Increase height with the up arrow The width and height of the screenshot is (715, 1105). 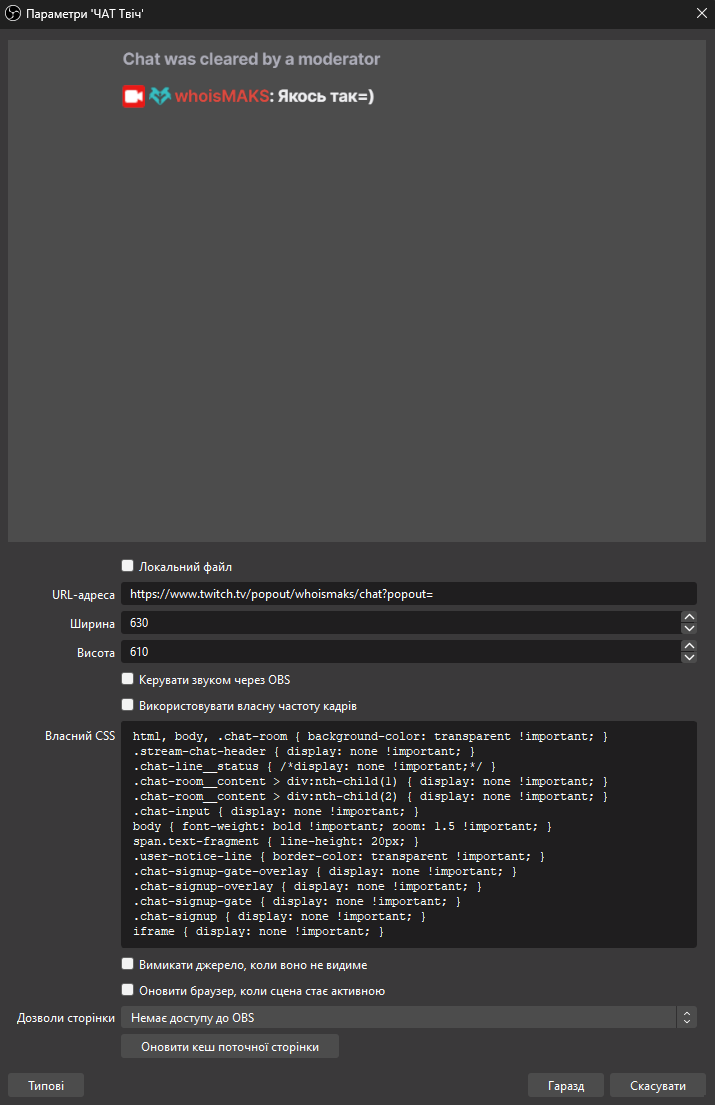[688, 647]
